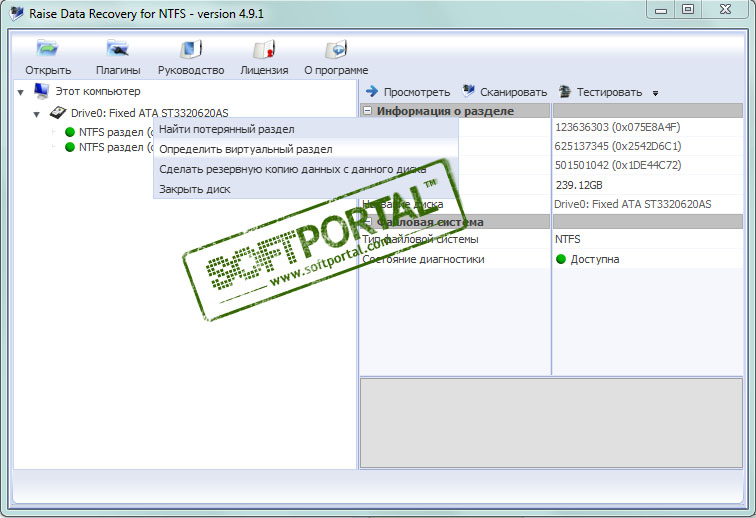The height and width of the screenshot is (518, 756).
Task: Choose Определить виртуальный раздел menu entry
Action: [x=306, y=149]
